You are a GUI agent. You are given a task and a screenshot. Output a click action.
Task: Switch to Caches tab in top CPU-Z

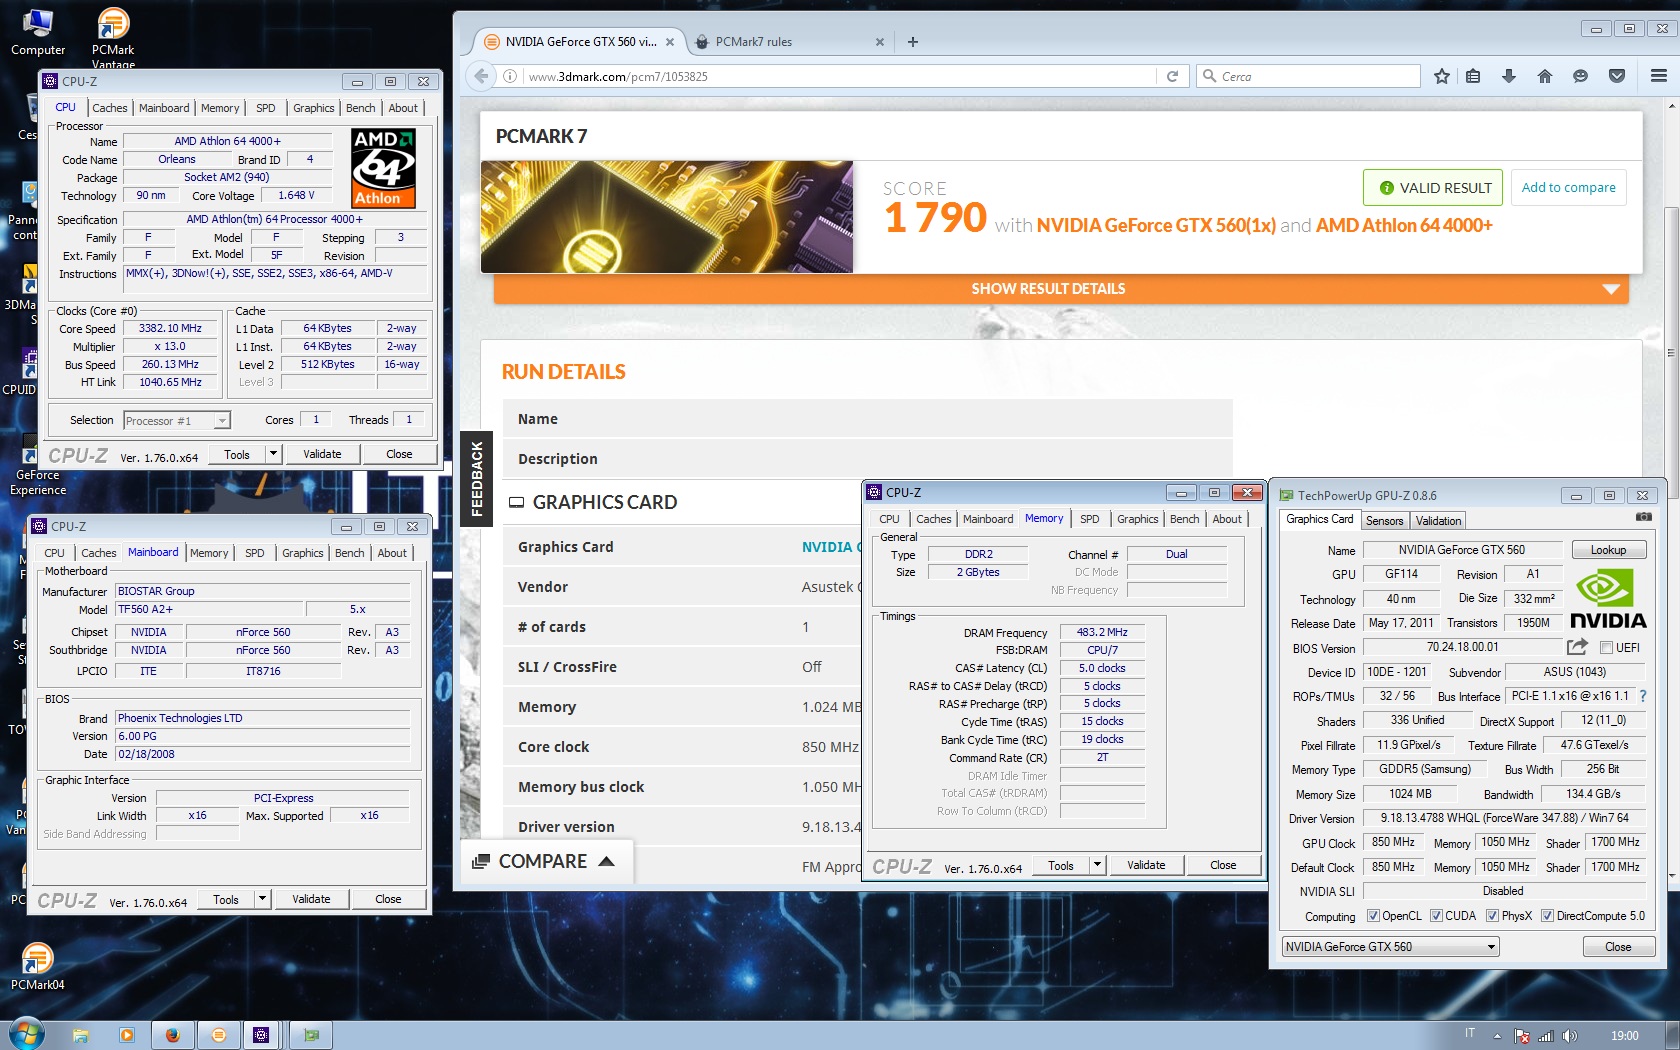point(110,108)
